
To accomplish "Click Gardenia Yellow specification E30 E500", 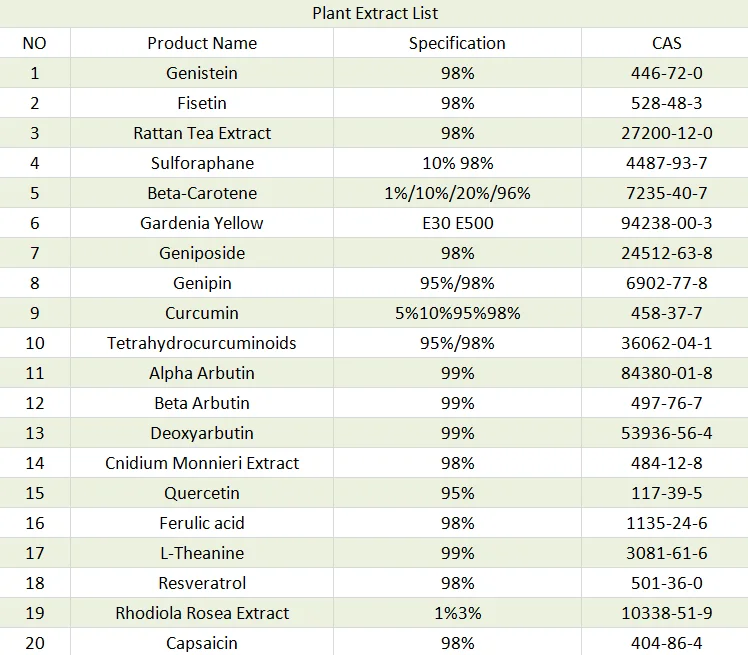I will click(457, 223).
